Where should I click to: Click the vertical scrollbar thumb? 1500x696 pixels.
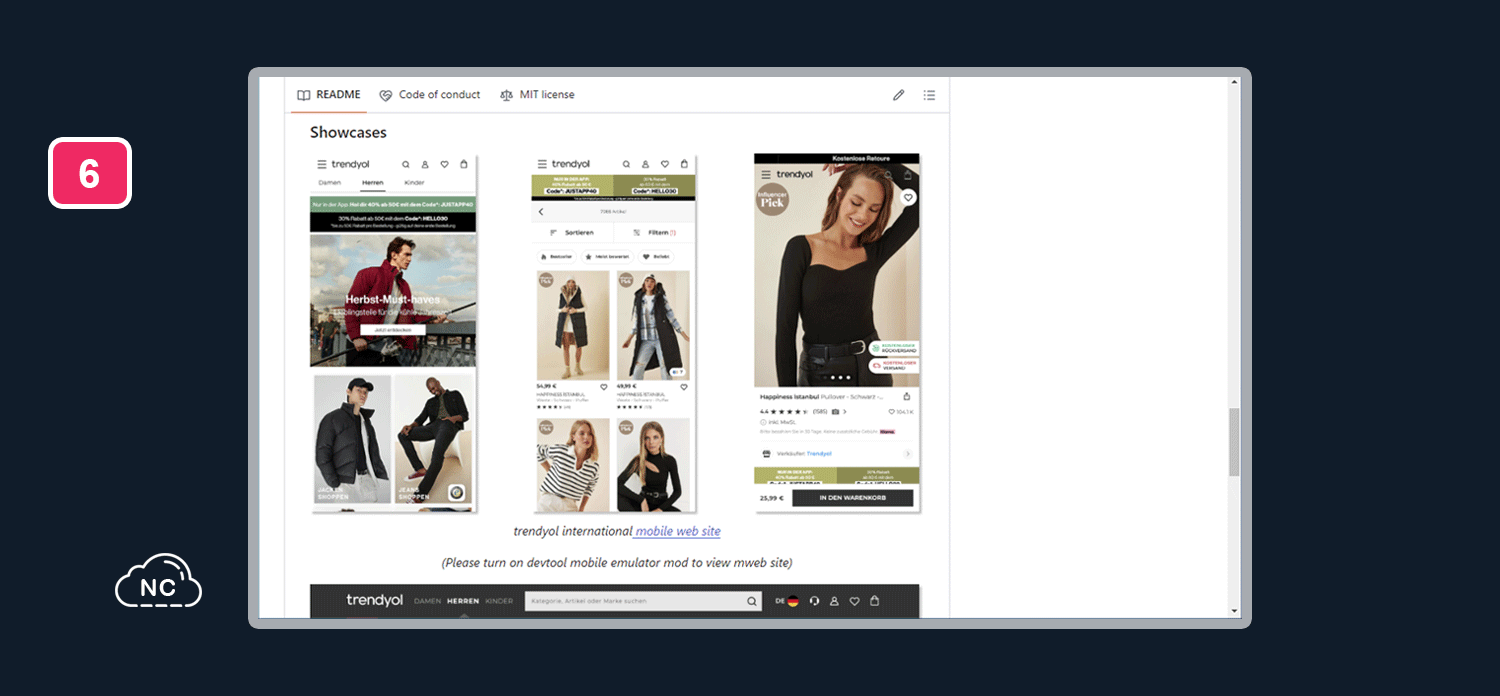pyautogui.click(x=1234, y=442)
